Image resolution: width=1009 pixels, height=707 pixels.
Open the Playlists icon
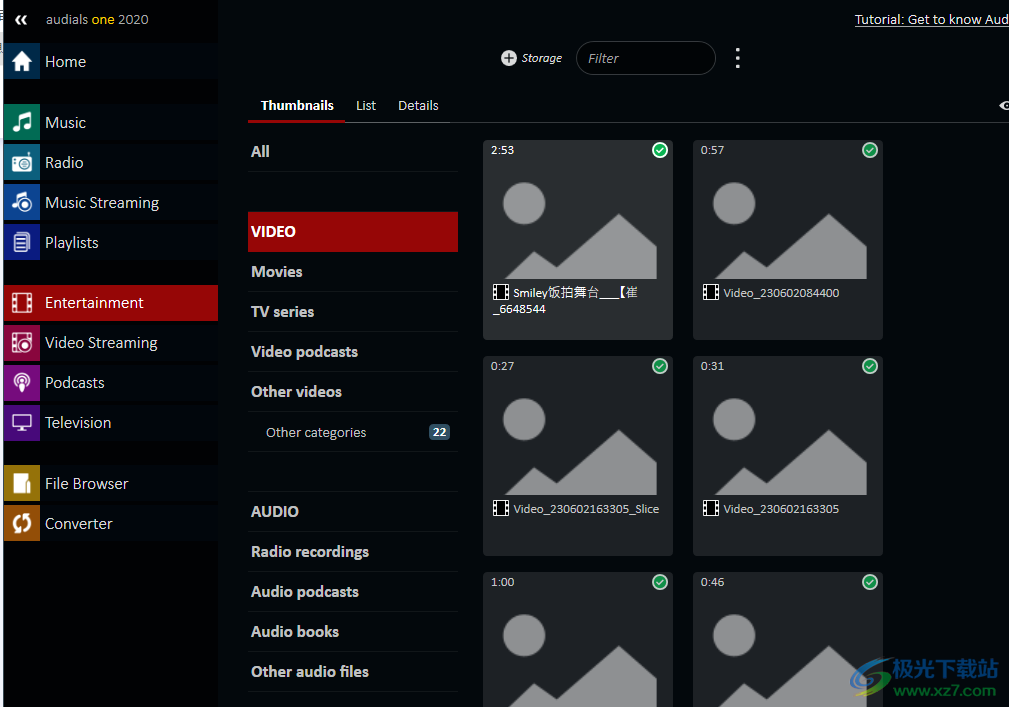click(x=22, y=242)
